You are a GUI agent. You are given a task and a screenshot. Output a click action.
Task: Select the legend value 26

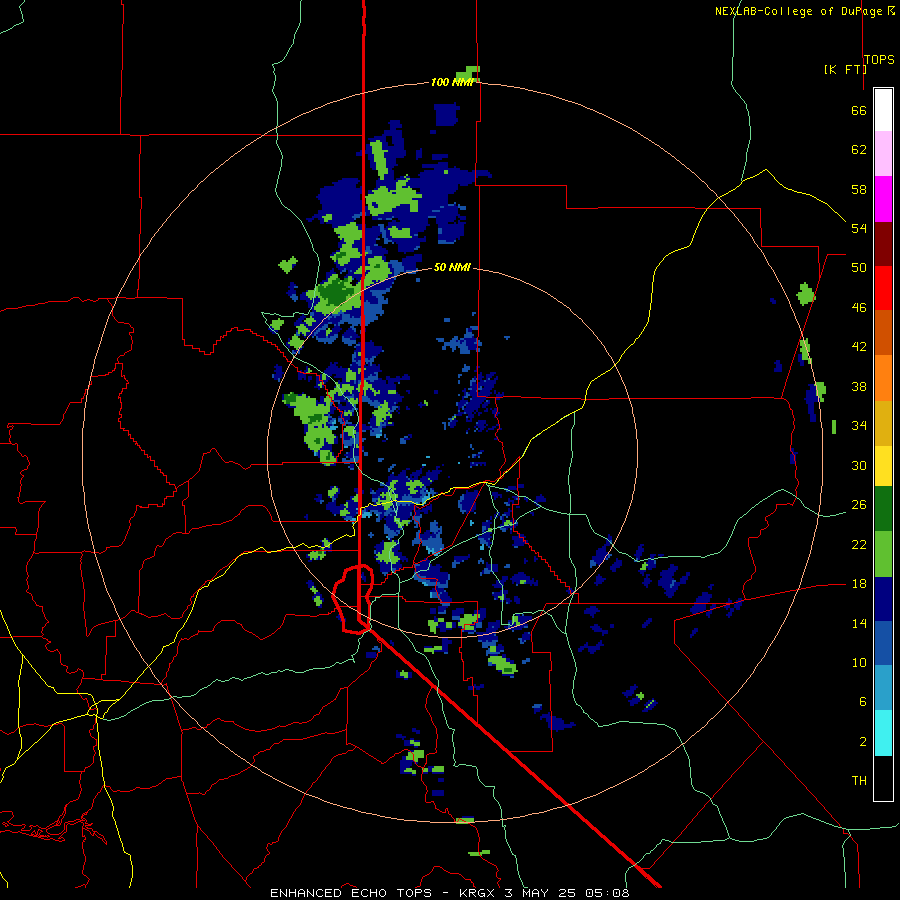pos(859,505)
